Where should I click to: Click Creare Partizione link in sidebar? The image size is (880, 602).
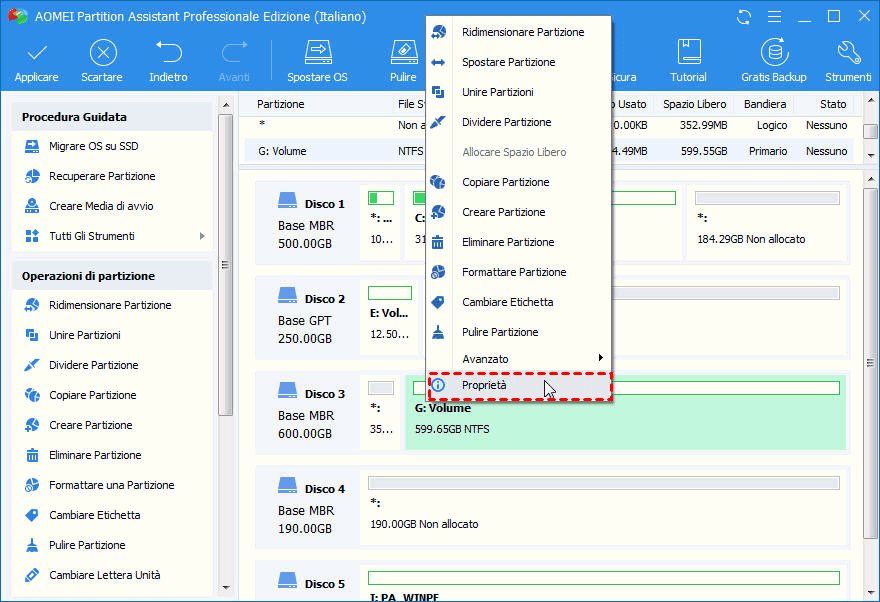(x=90, y=425)
